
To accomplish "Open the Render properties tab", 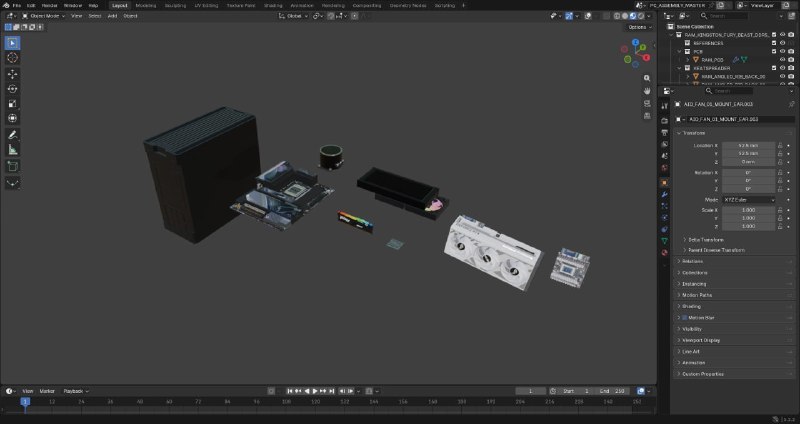I will [664, 121].
